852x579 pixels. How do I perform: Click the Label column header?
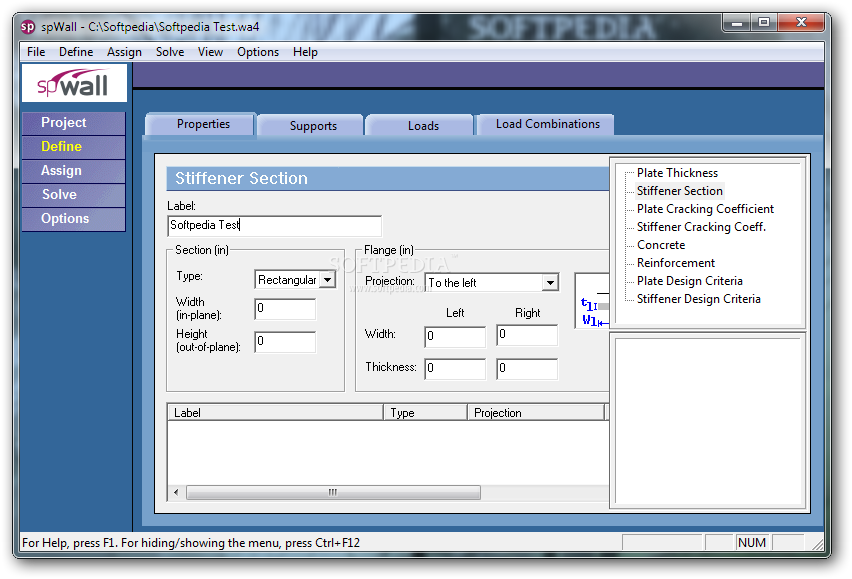tap(275, 413)
